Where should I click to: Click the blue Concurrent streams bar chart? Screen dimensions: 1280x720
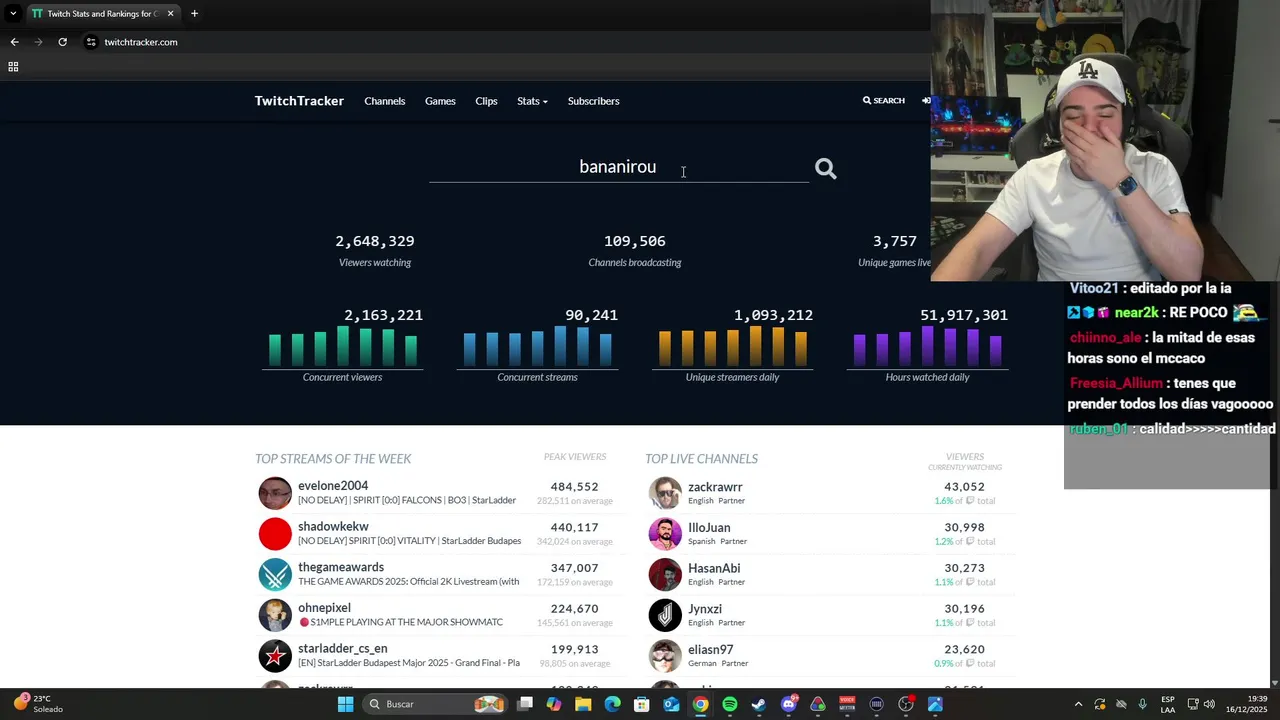[538, 346]
